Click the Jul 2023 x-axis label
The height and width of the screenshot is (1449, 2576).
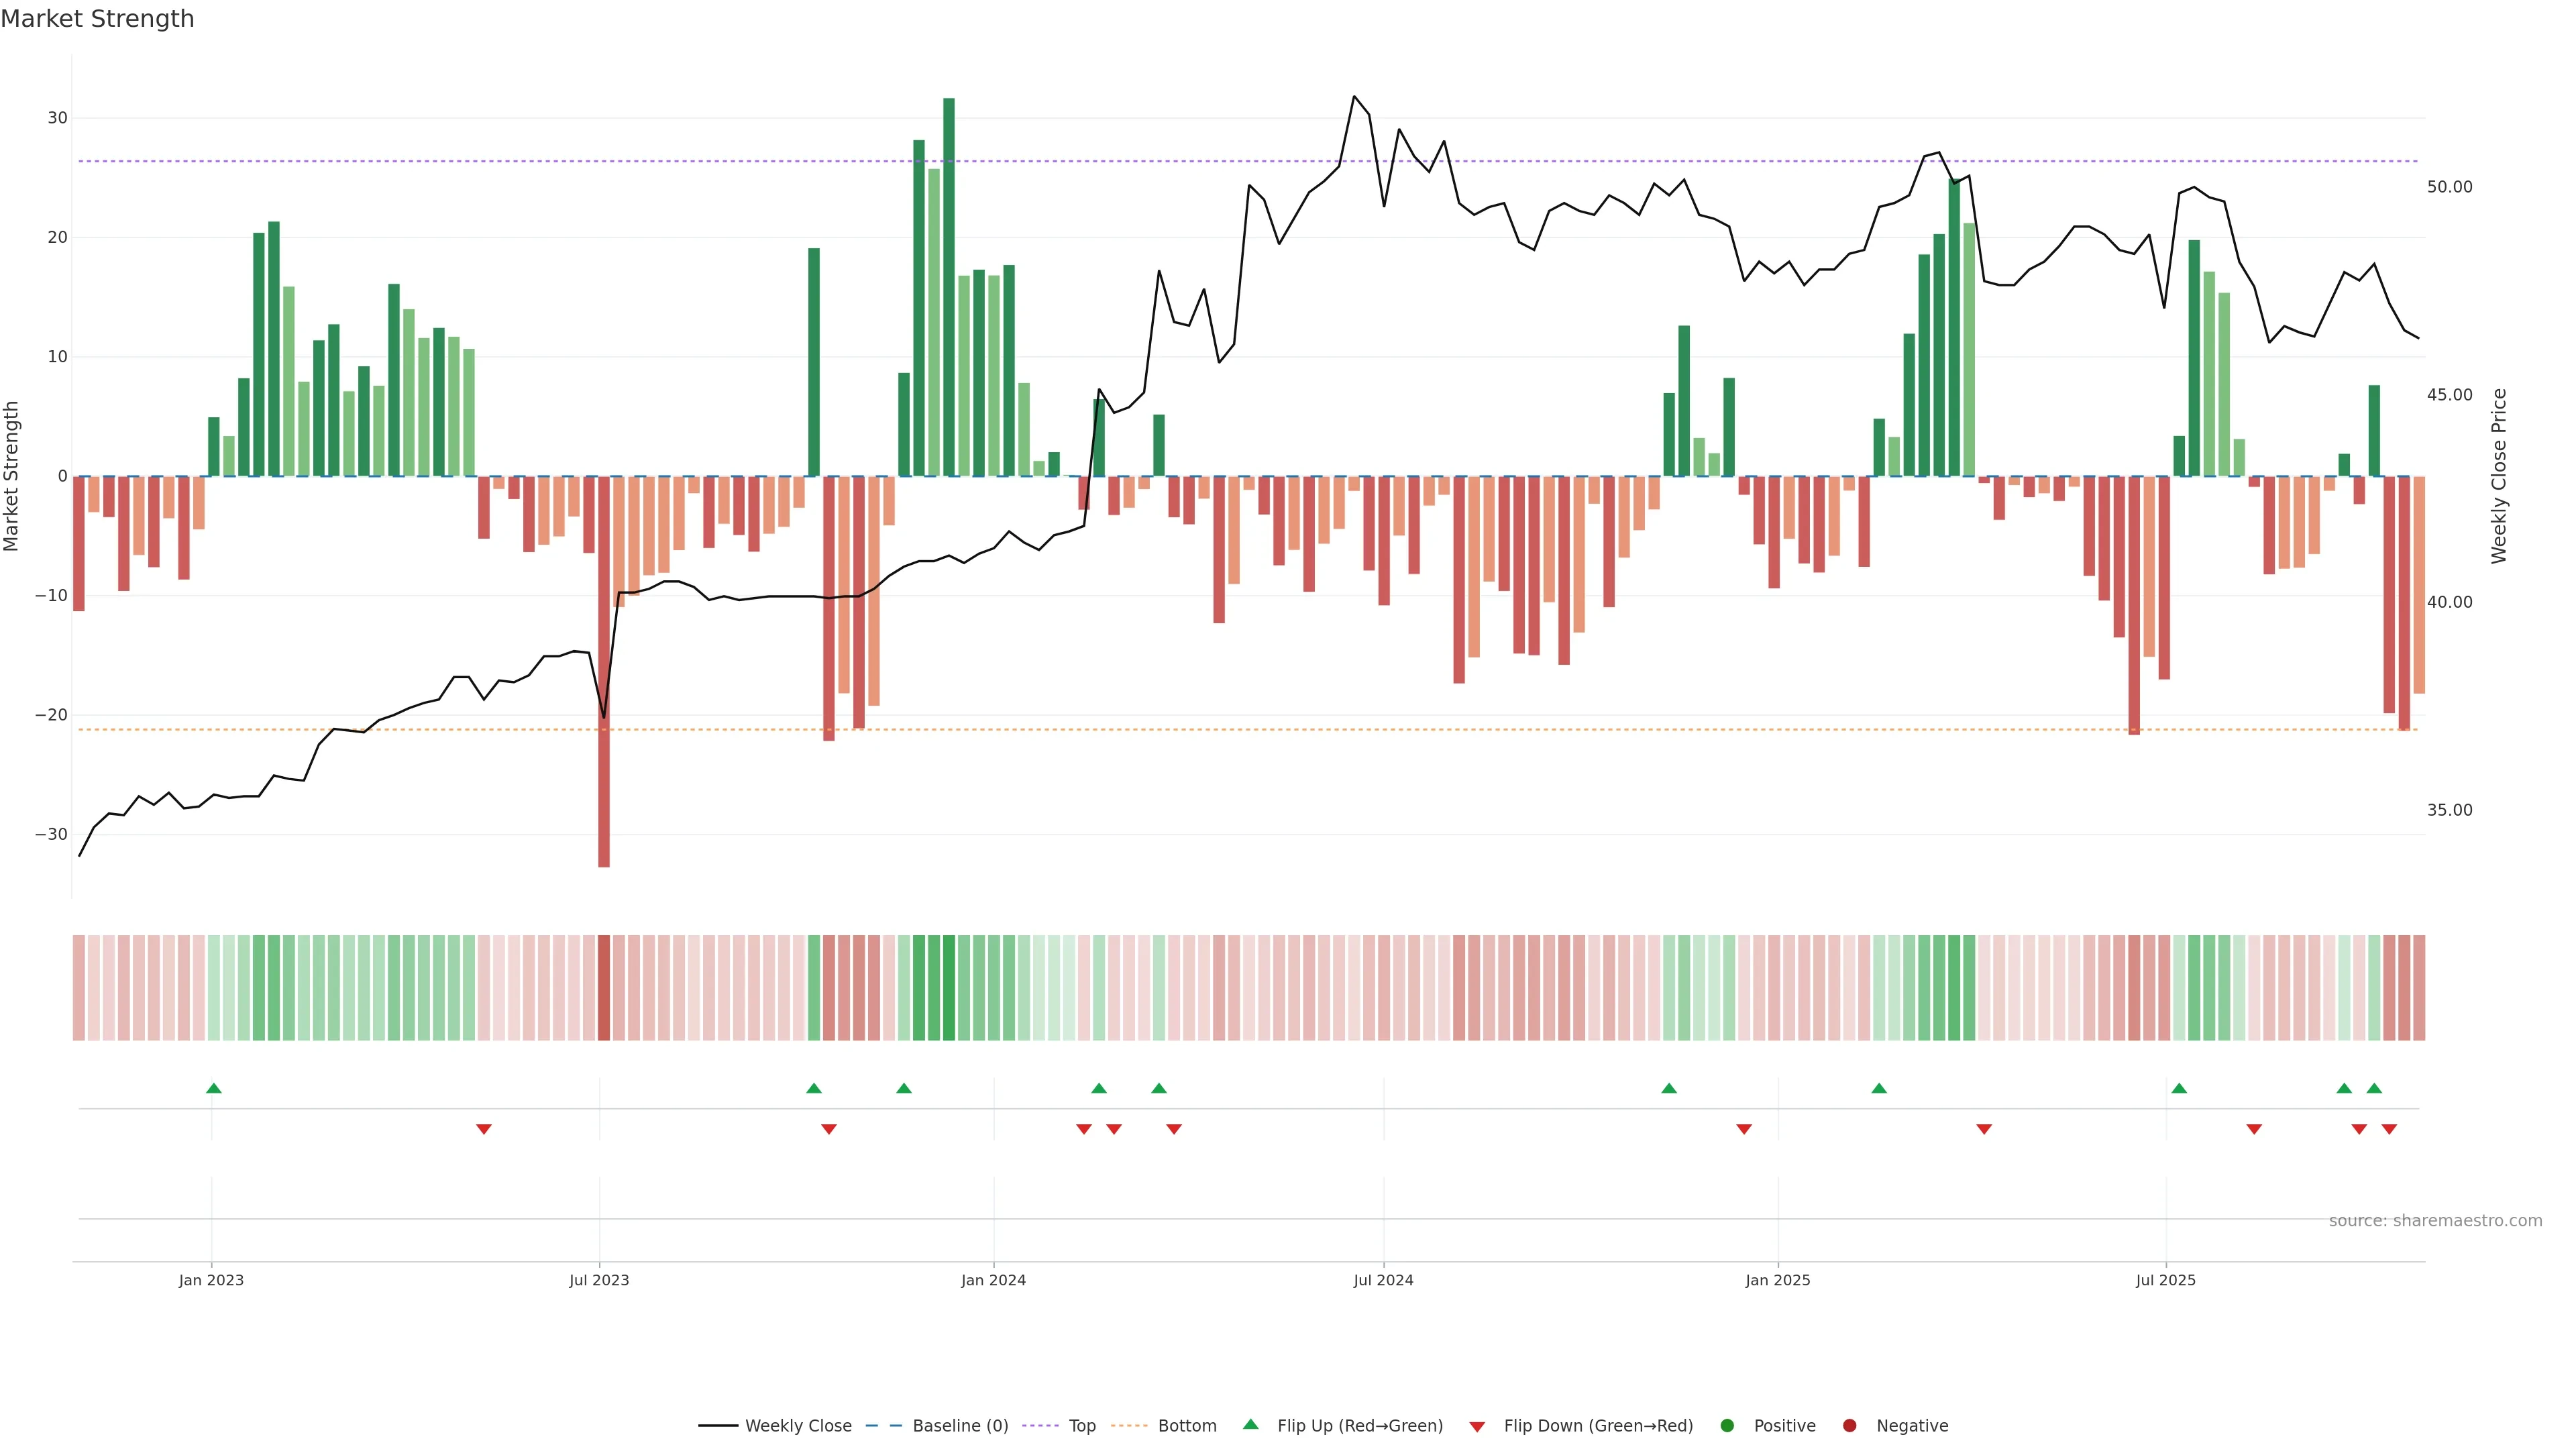(599, 1280)
